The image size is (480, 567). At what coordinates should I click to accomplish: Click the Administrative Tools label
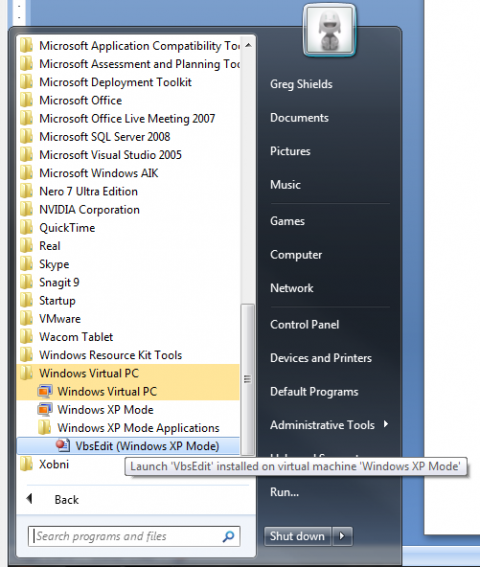(322, 425)
